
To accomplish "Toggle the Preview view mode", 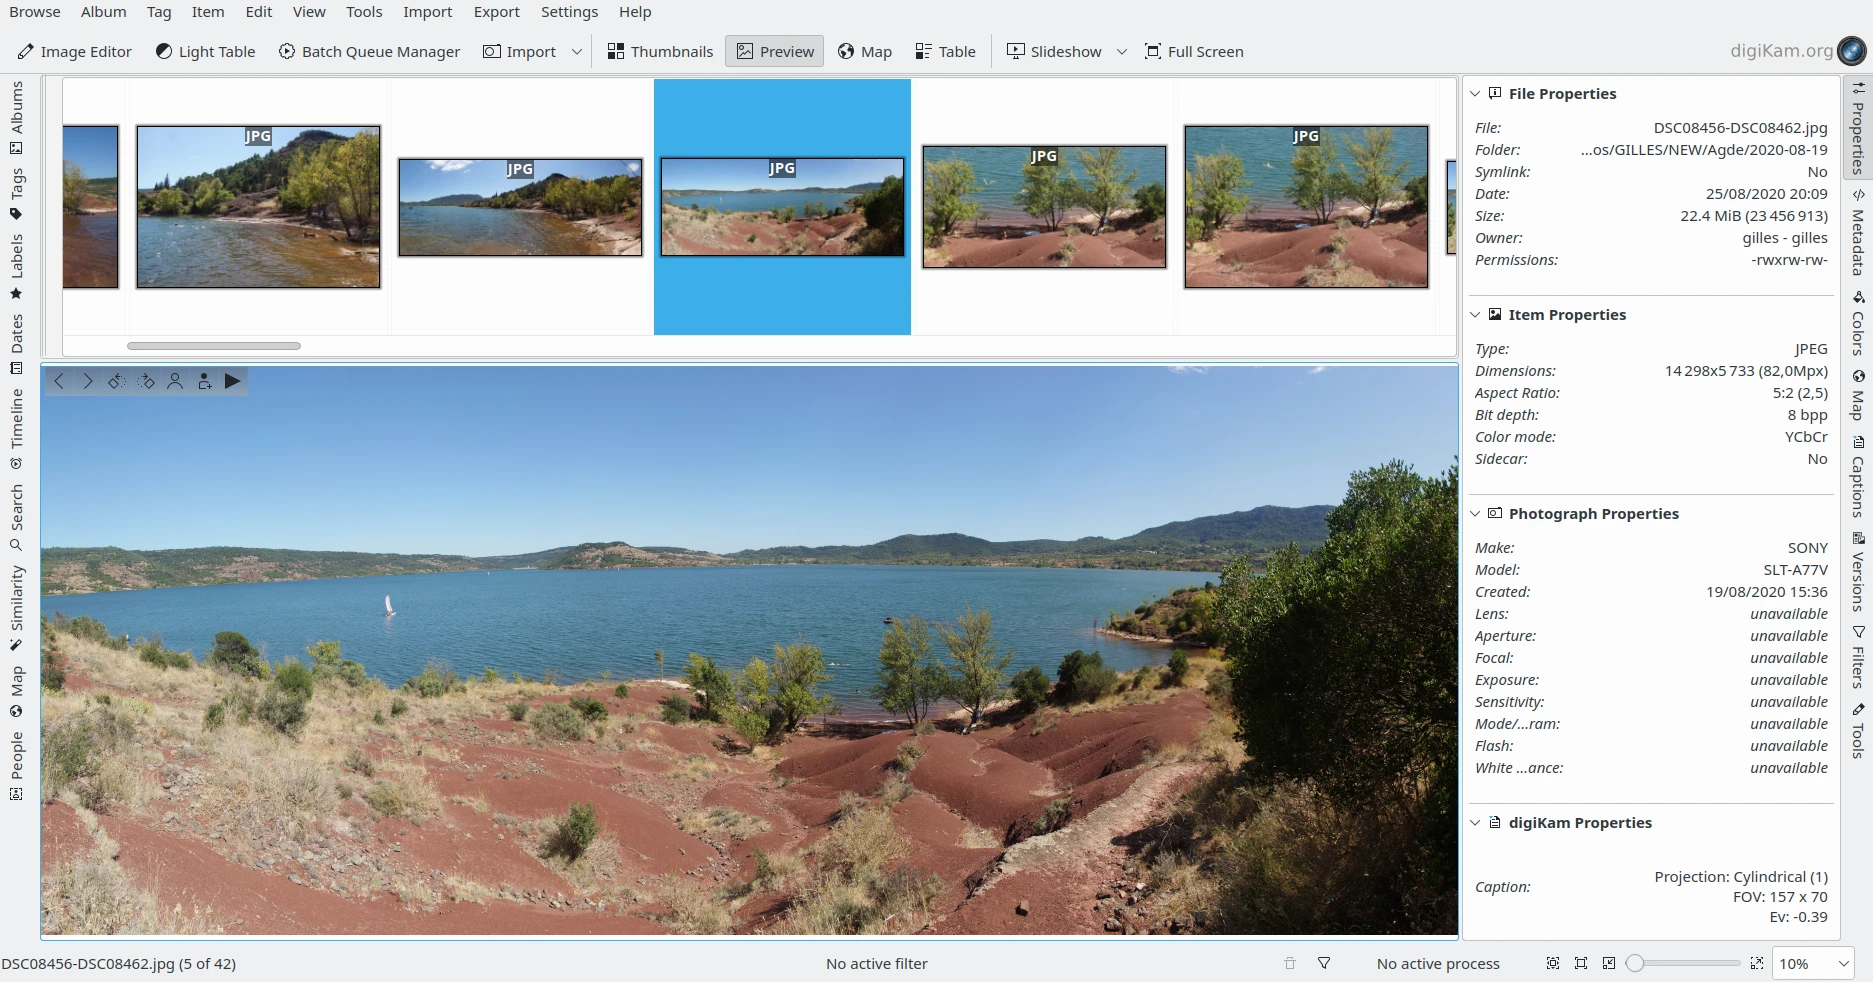I will [775, 52].
